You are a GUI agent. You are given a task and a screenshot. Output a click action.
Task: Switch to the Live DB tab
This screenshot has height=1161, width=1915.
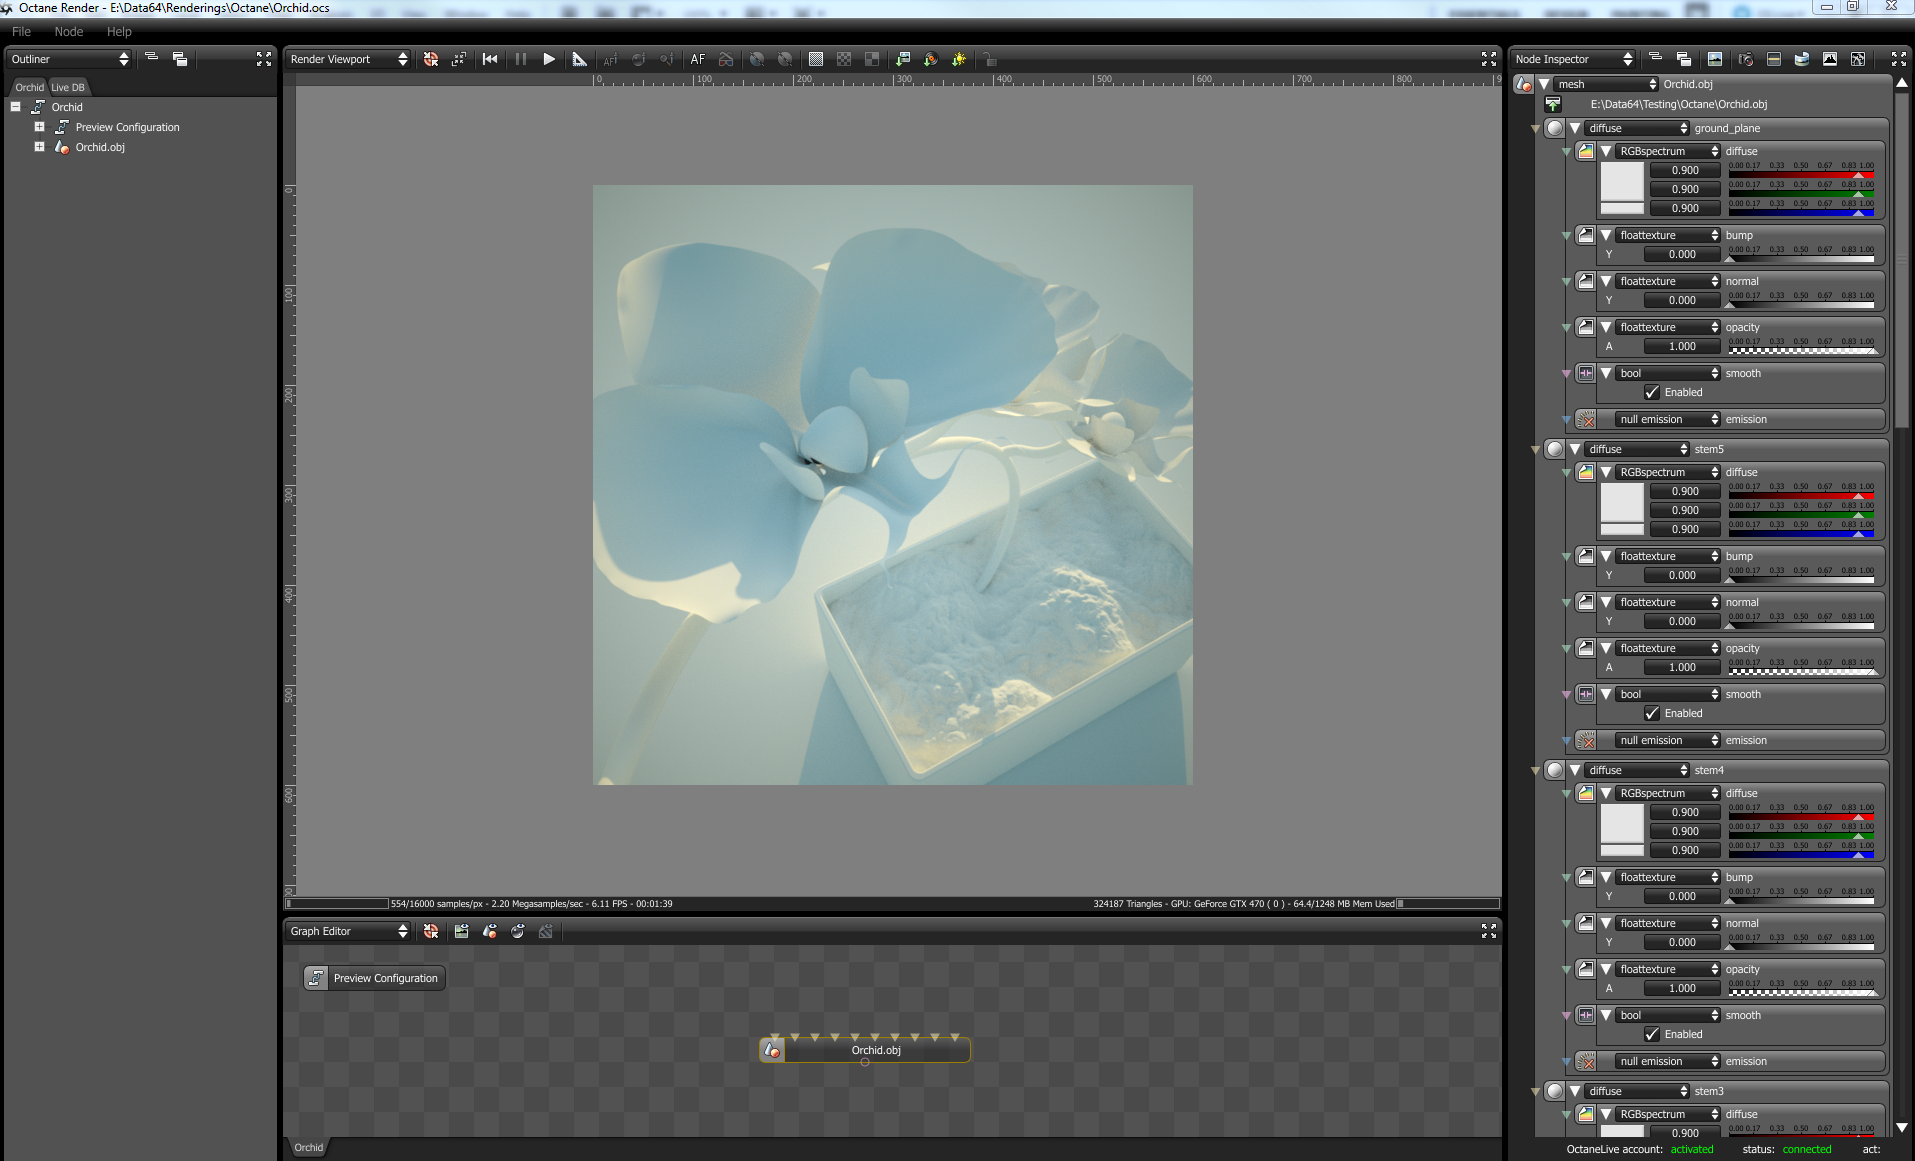coord(68,87)
